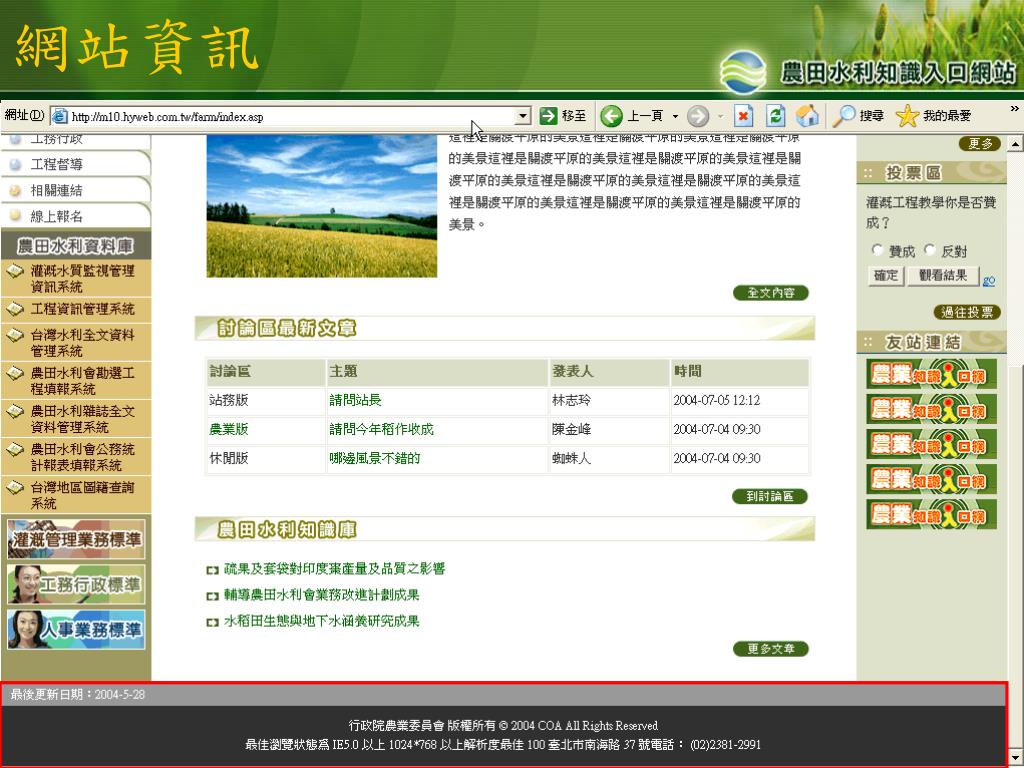Click the 最後更新日期：2004-5-28 text
The width and height of the screenshot is (1024, 768).
coord(78,694)
